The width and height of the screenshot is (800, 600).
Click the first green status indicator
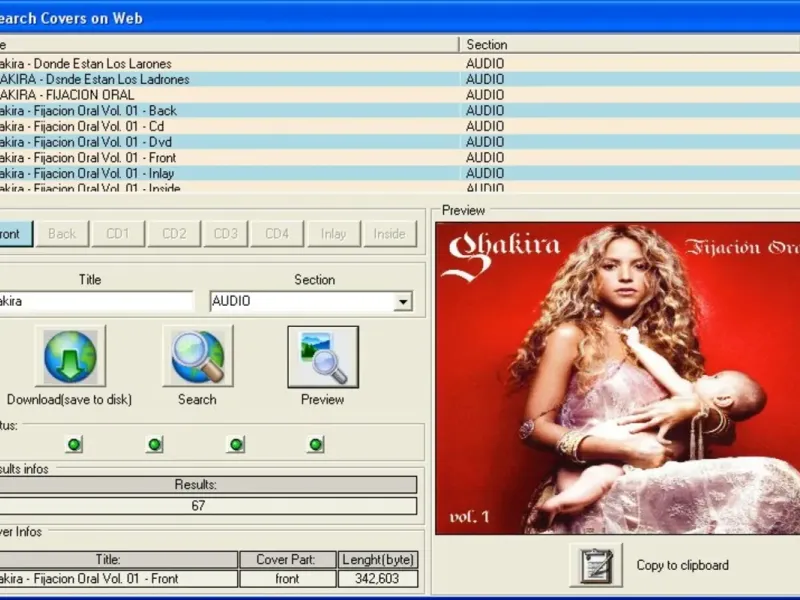click(x=74, y=444)
